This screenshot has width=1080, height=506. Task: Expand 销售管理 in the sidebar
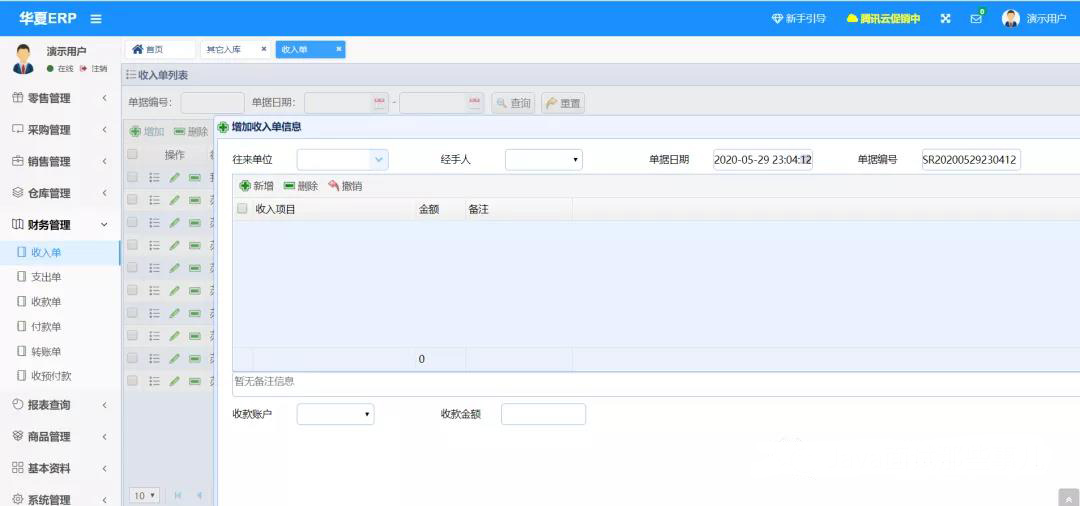(x=60, y=162)
